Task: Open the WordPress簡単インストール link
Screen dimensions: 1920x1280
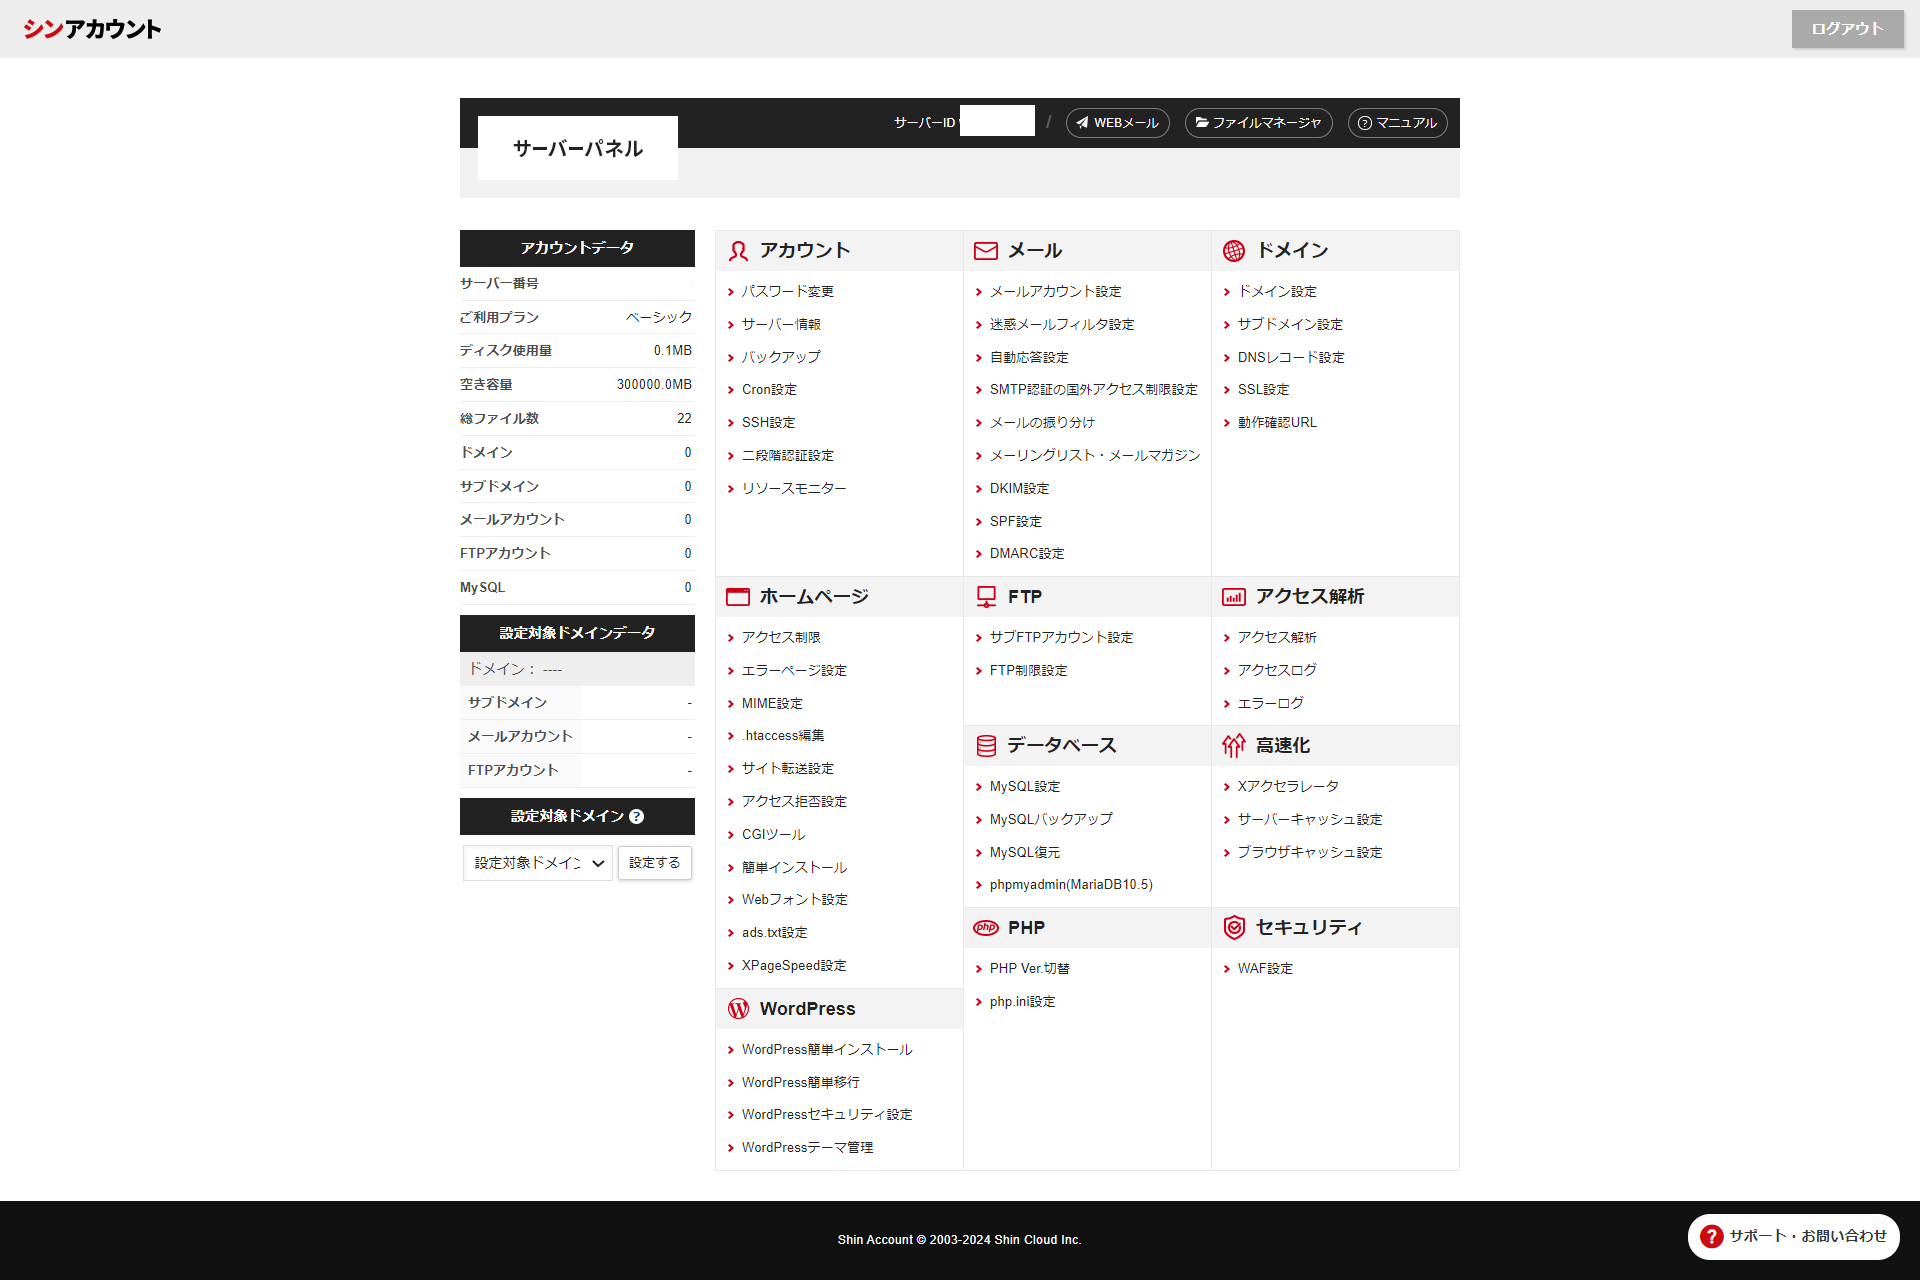Action: coord(826,1050)
